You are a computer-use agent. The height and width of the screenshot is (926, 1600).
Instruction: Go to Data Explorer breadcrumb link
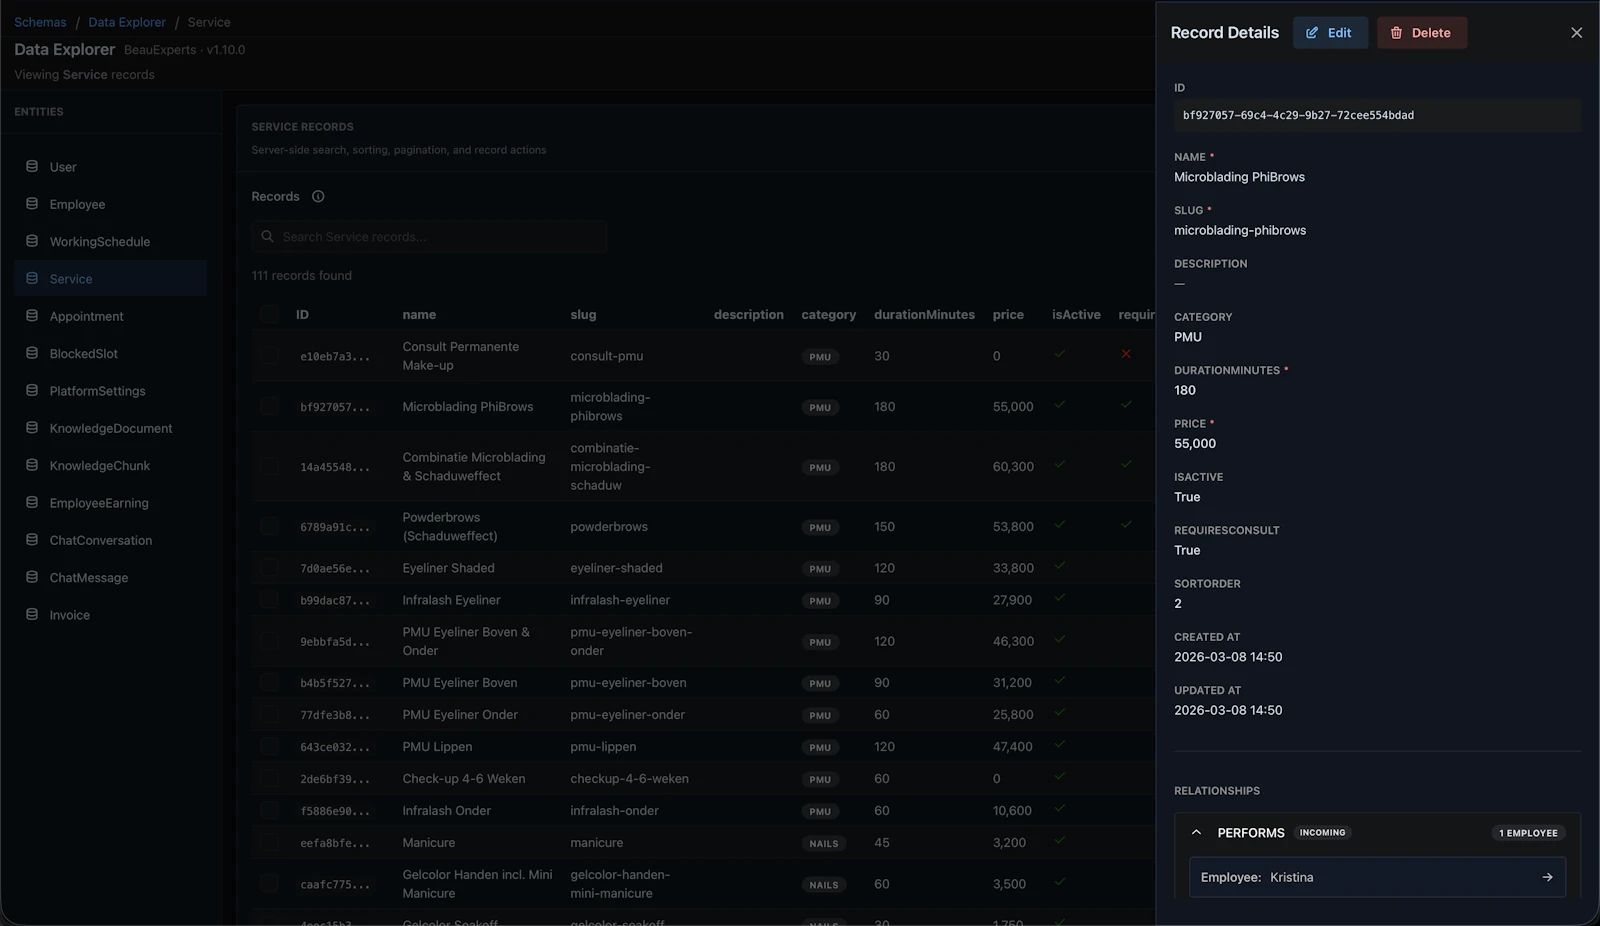[127, 22]
